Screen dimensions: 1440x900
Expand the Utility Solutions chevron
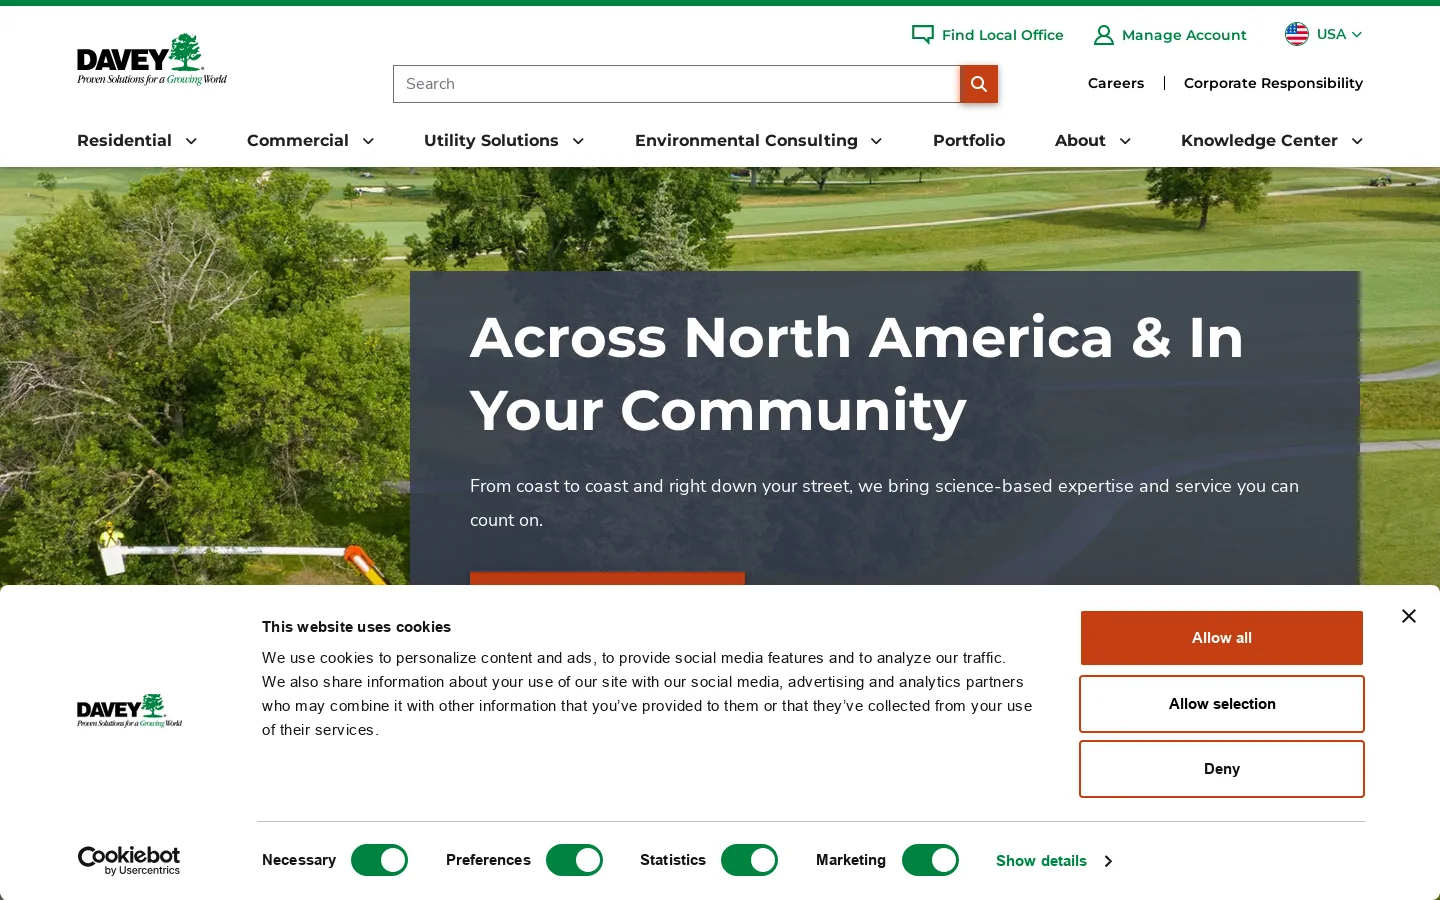tap(578, 141)
